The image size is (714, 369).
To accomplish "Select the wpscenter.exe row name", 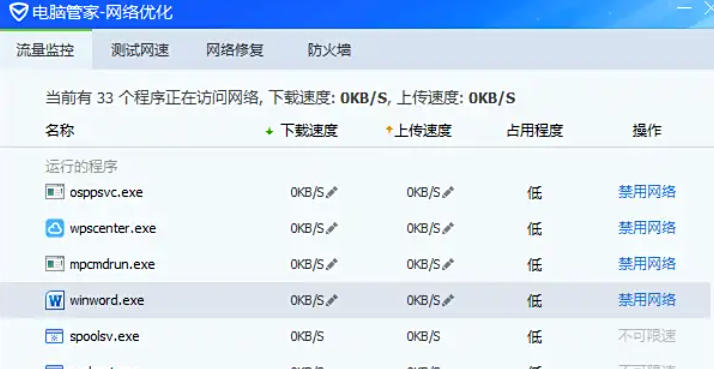I will point(113,228).
